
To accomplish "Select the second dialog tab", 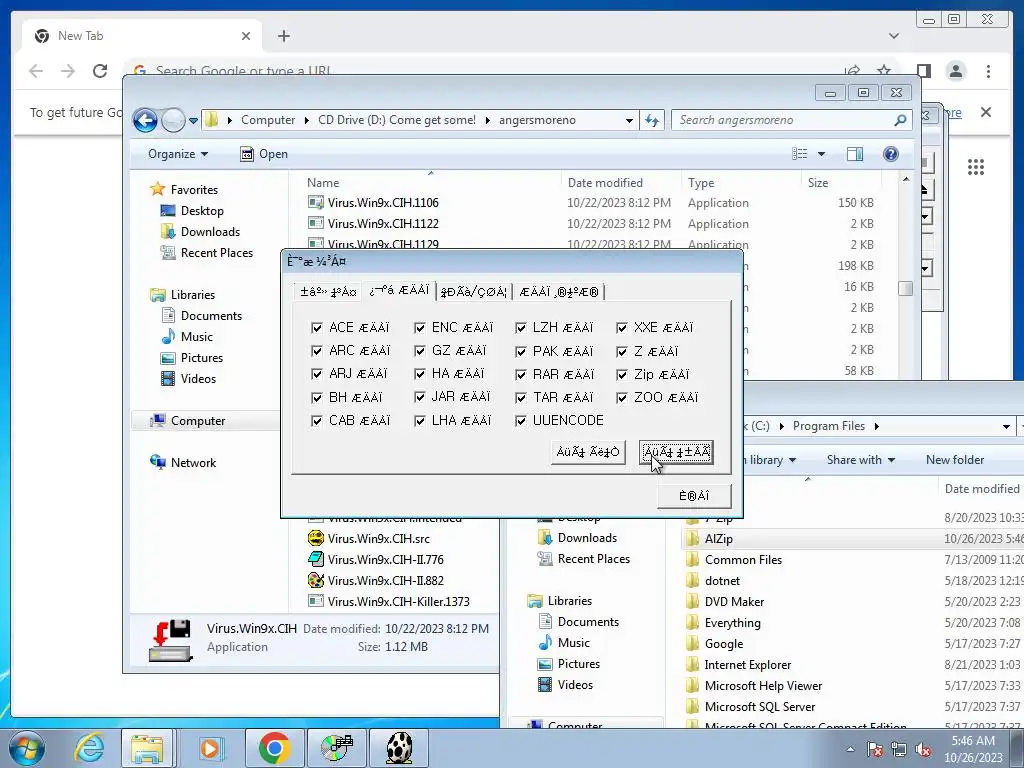I will click(x=399, y=290).
